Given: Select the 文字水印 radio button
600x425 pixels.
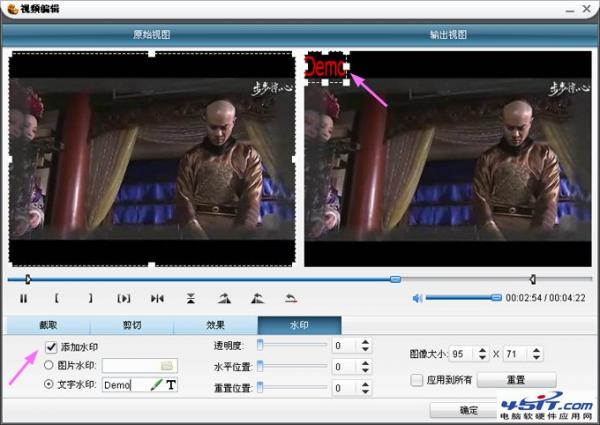Looking at the screenshot, I should click(x=49, y=384).
